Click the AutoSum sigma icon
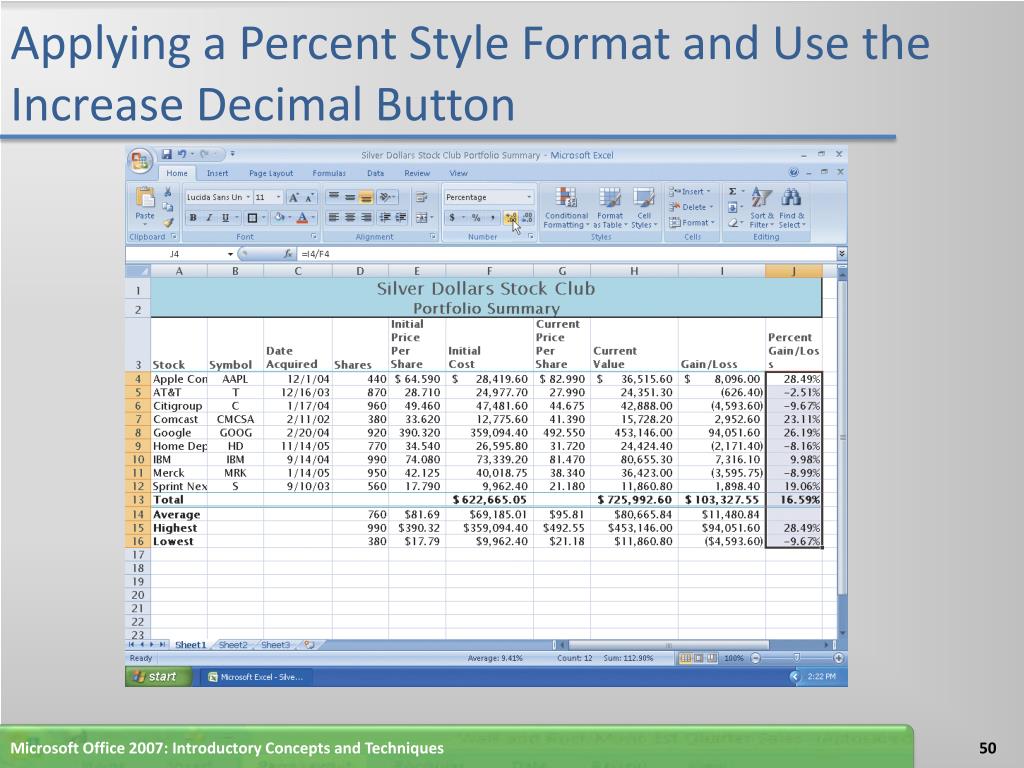The width and height of the screenshot is (1024, 768). click(x=735, y=191)
